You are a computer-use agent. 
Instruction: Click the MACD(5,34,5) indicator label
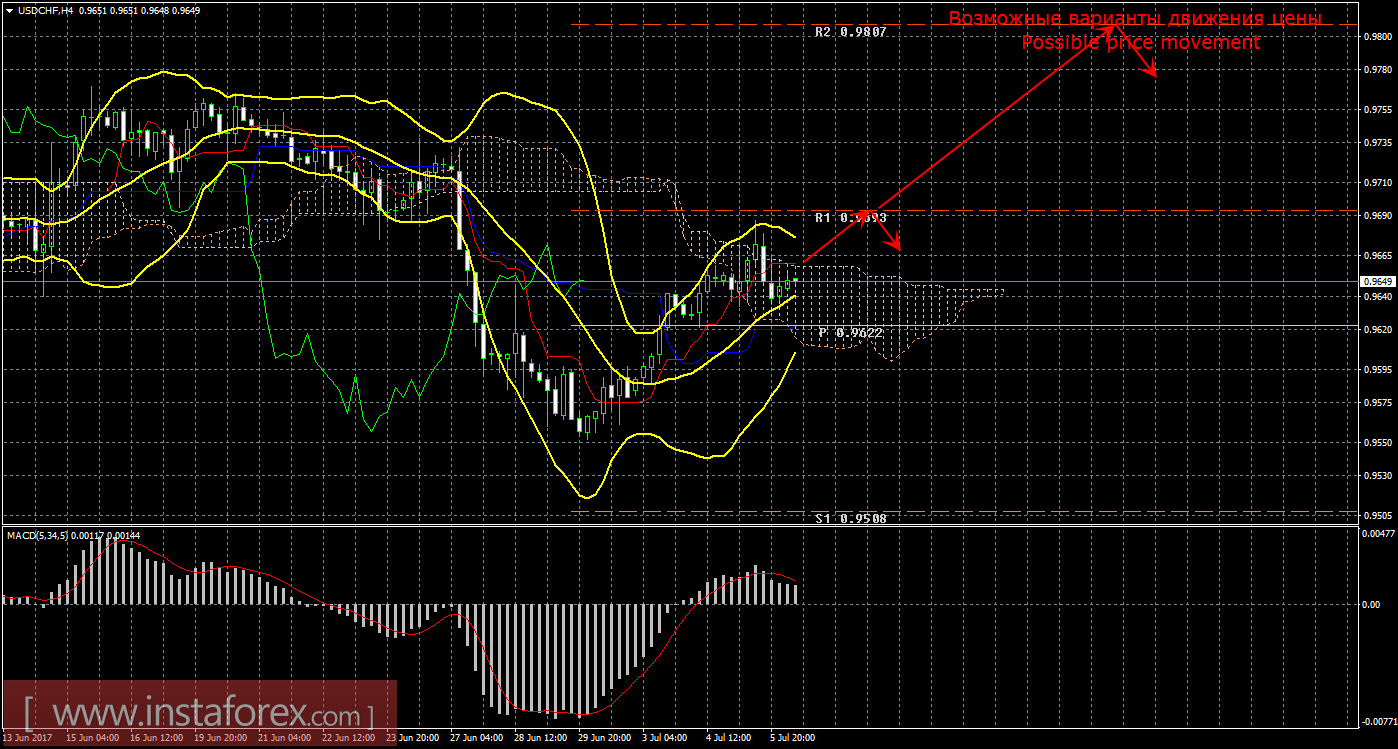(x=37, y=536)
